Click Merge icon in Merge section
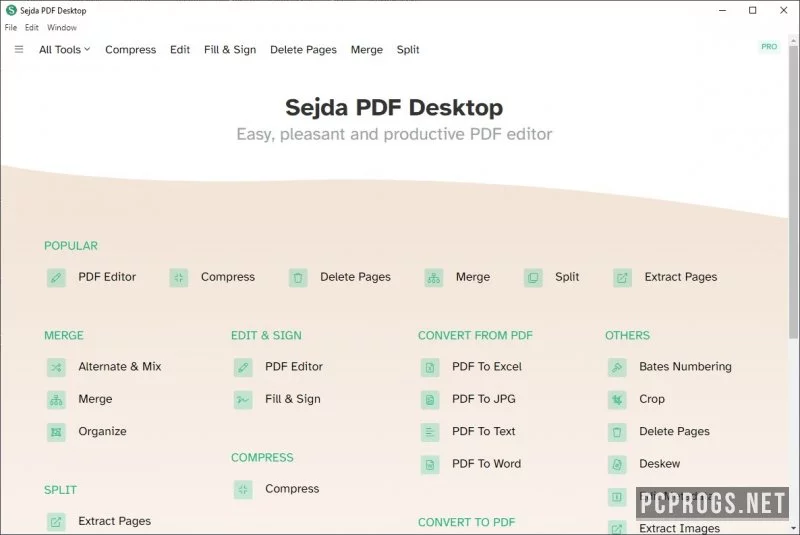 [x=56, y=400]
